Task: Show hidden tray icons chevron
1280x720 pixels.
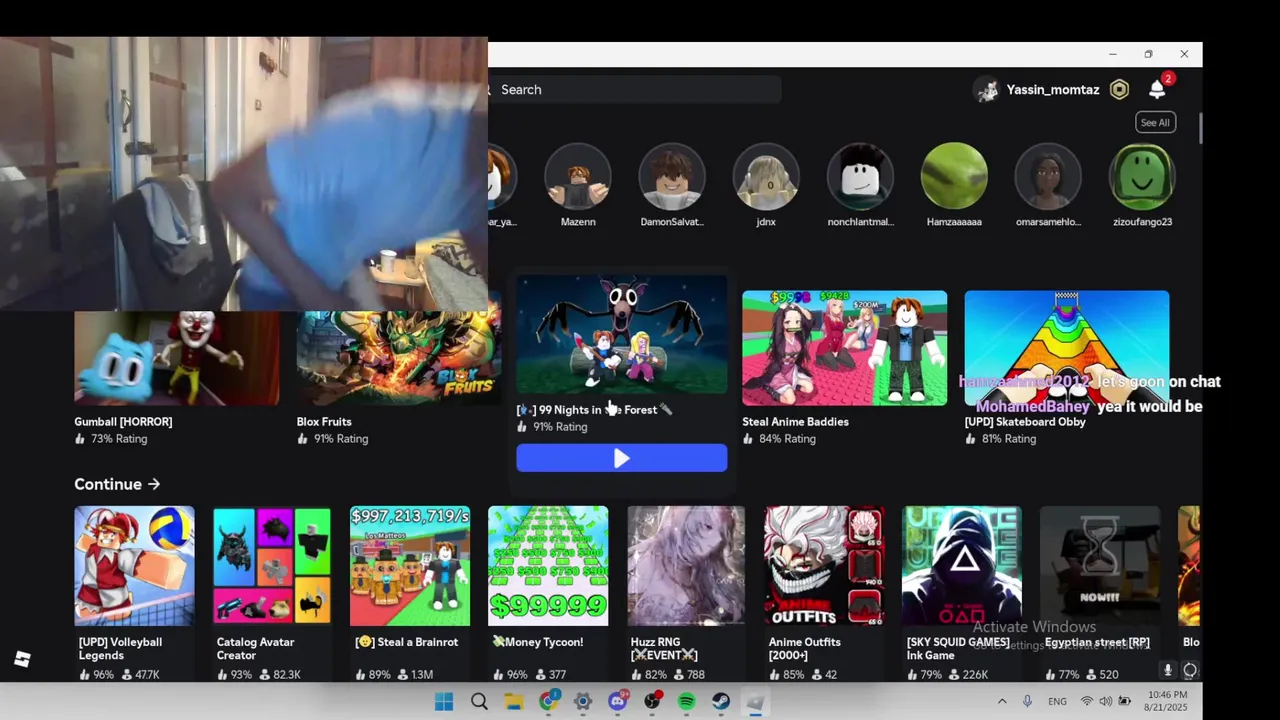Action: click(1002, 702)
